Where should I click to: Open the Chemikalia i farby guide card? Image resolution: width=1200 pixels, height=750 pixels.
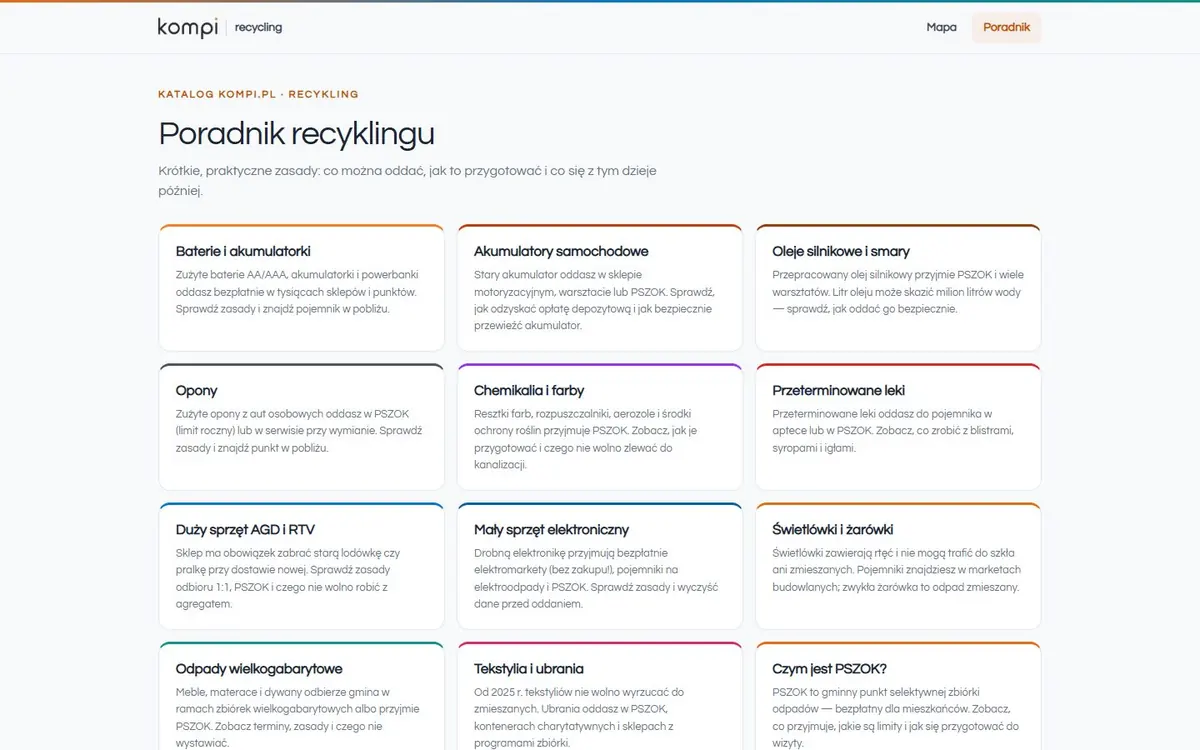pos(600,427)
